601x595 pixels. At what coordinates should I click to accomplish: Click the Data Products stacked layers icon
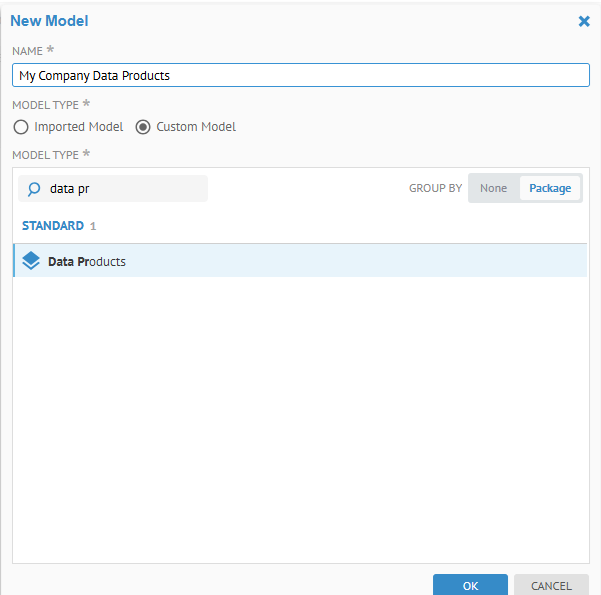[31, 261]
